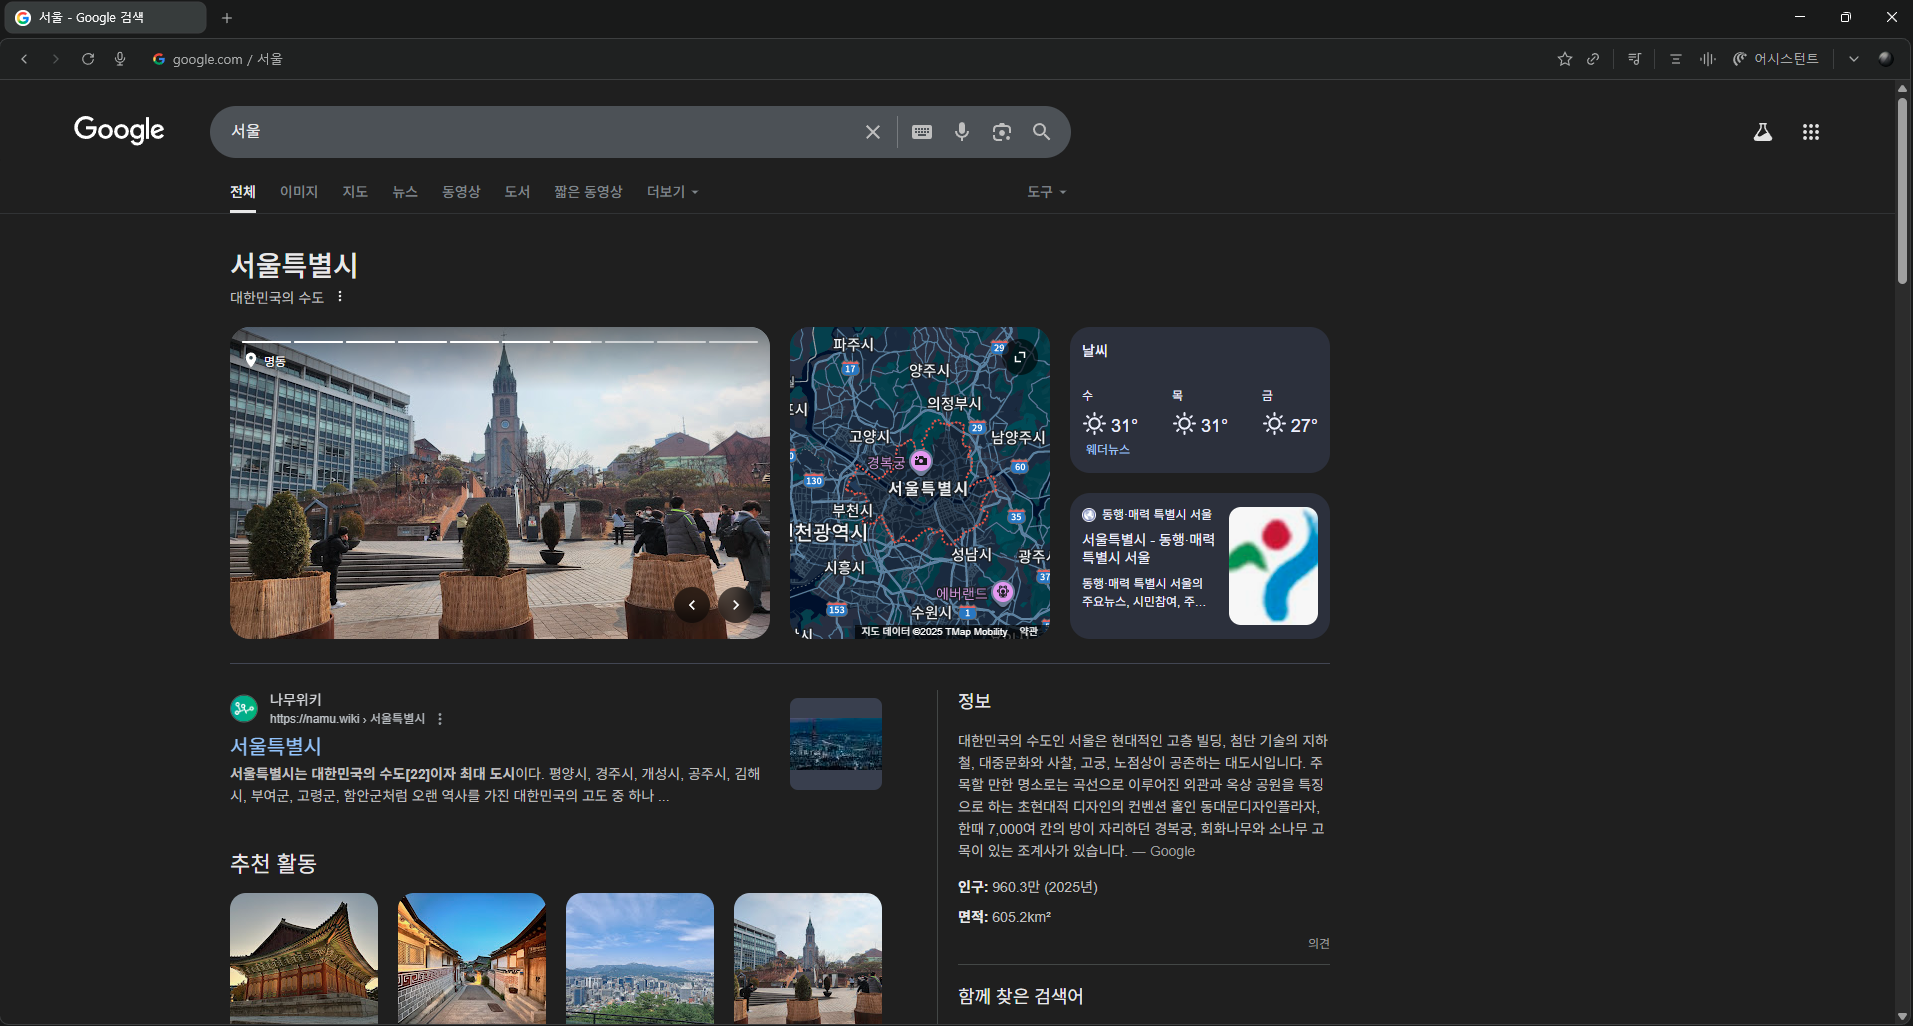Open the palace activity thumbnail under 추천 활동
This screenshot has height=1026, width=1913.
[x=304, y=958]
